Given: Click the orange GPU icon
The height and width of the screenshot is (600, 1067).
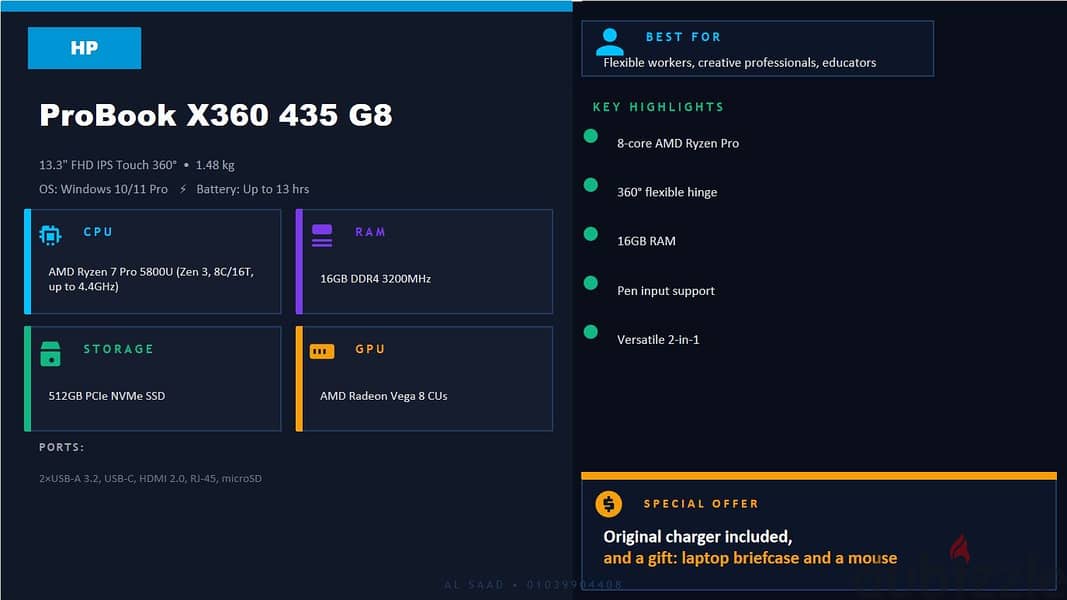Looking at the screenshot, I should (322, 351).
